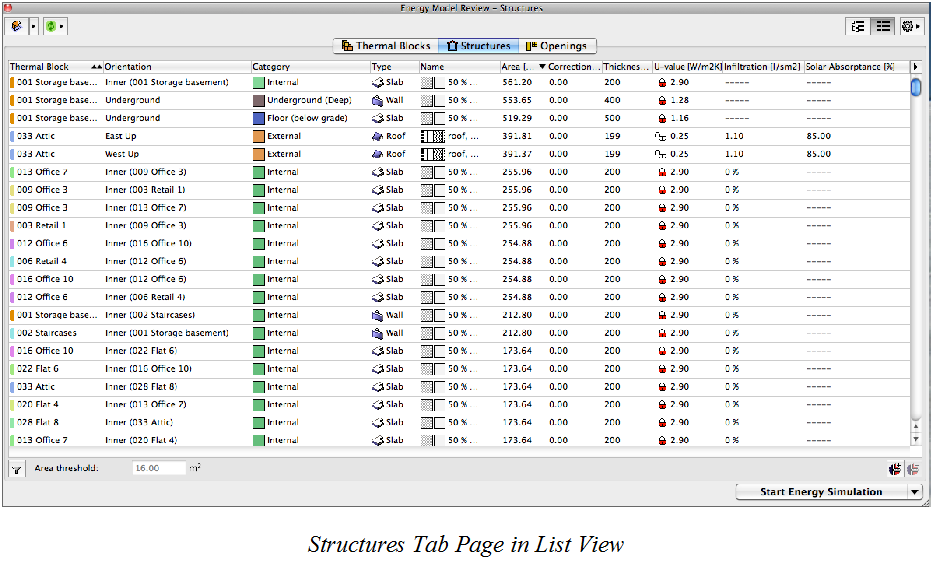Click the green refresh icon in toolbar
933x562 pixels.
coord(51,26)
